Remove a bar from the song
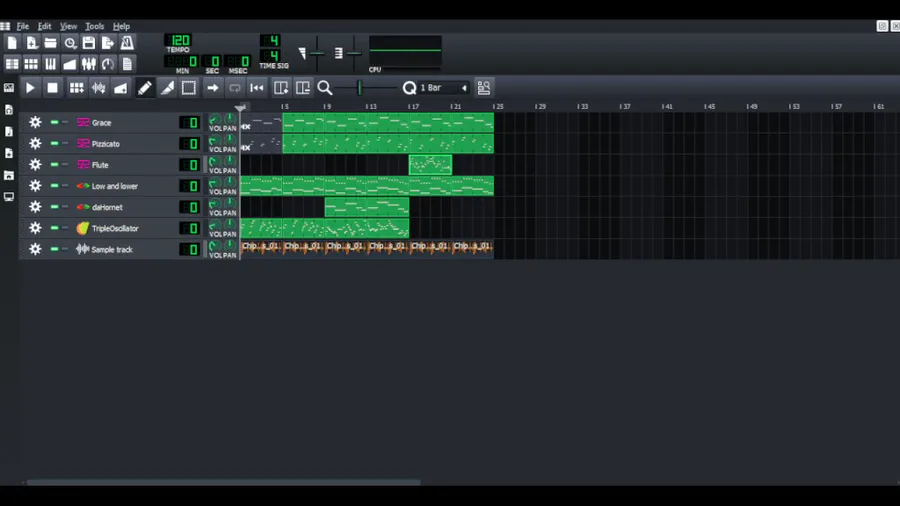Image resolution: width=900 pixels, height=506 pixels. 302,88
